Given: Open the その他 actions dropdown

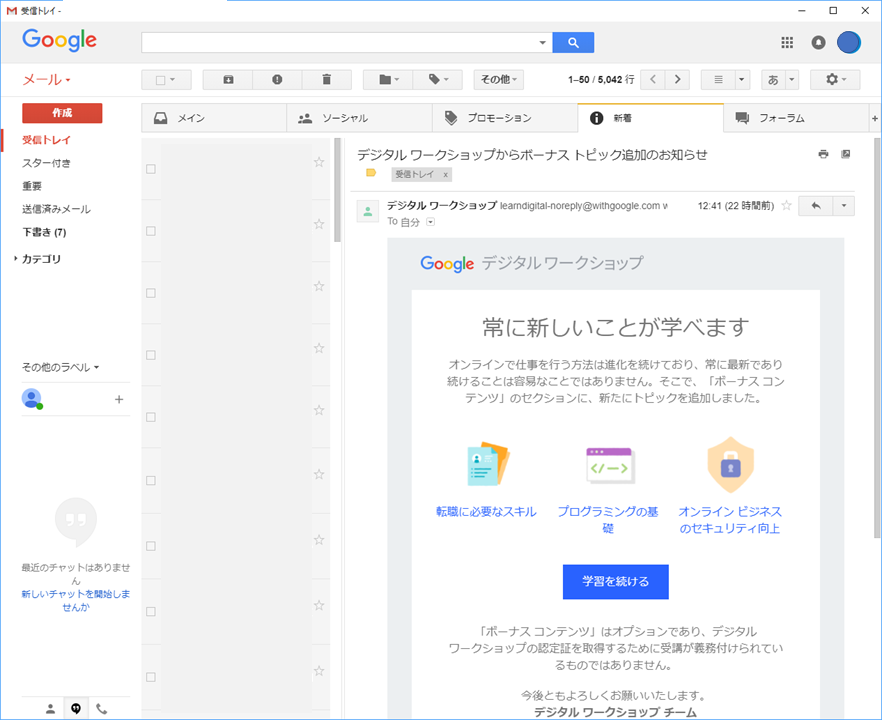Looking at the screenshot, I should tap(499, 79).
